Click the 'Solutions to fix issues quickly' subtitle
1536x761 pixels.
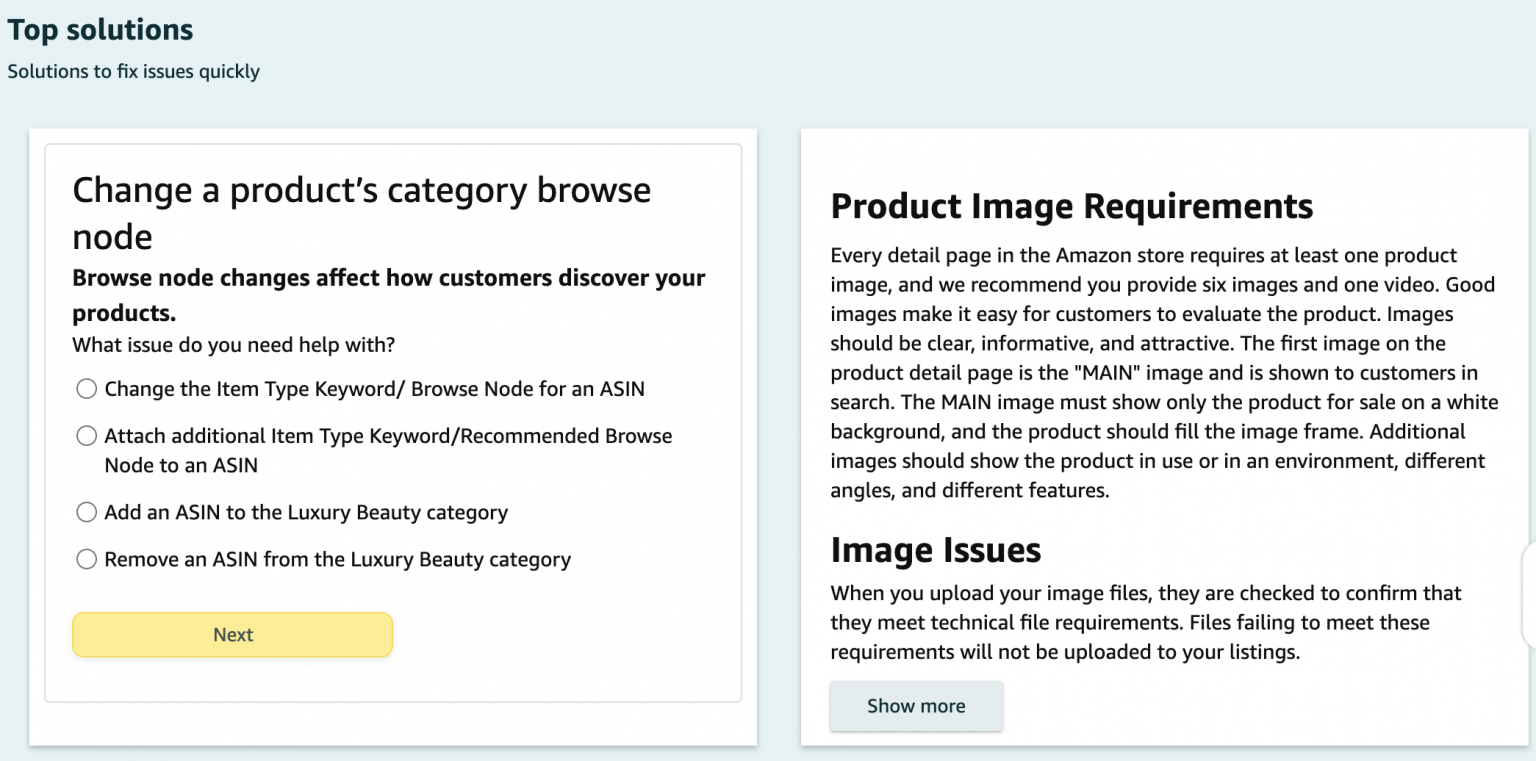pyautogui.click(x=133, y=71)
